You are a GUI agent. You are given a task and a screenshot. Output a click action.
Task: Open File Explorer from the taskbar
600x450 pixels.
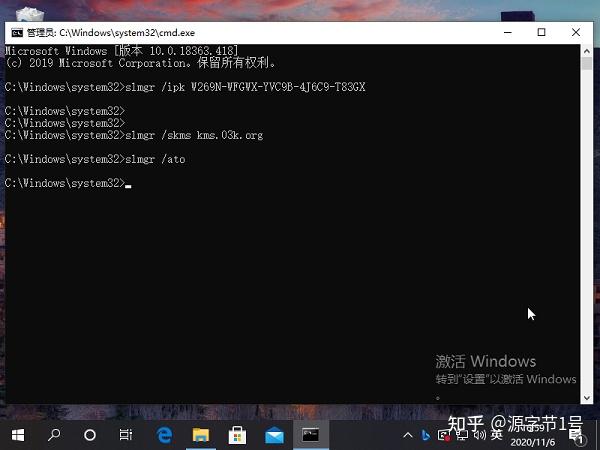[x=201, y=435]
